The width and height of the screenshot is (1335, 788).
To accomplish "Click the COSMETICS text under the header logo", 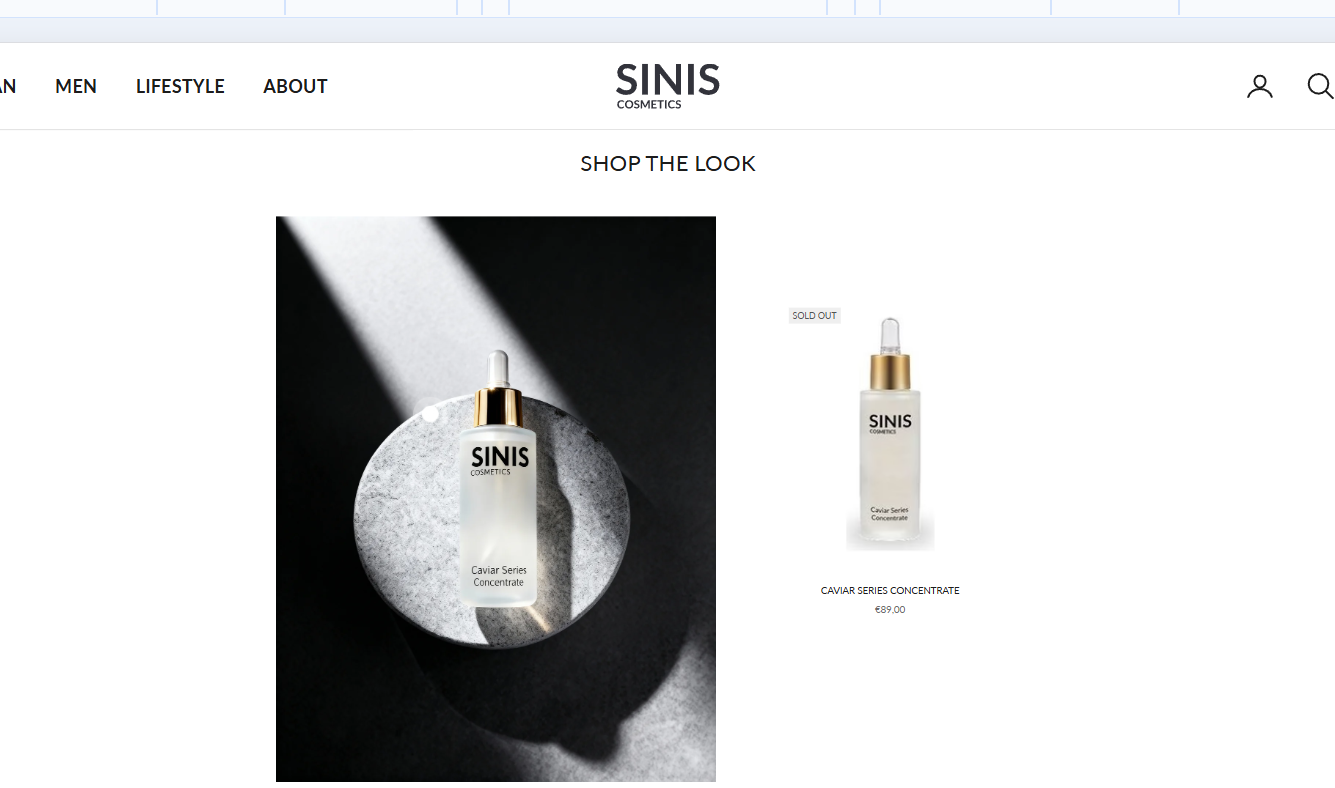I will click(649, 105).
